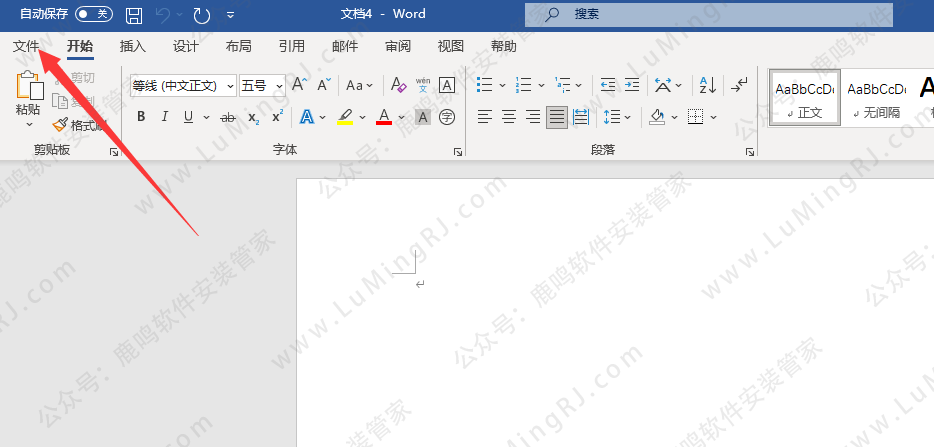Image resolution: width=934 pixels, height=447 pixels.
Task: Click the Align Left icon
Action: pyautogui.click(x=485, y=117)
